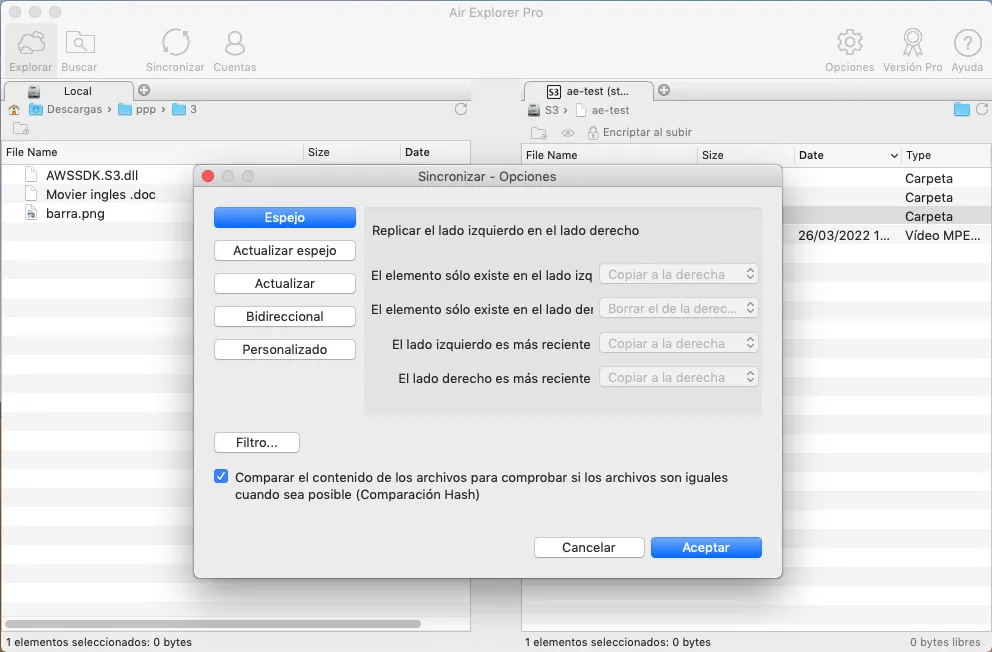Select the AWSSDK.S3.dll file
992x652 pixels.
[x=92, y=175]
